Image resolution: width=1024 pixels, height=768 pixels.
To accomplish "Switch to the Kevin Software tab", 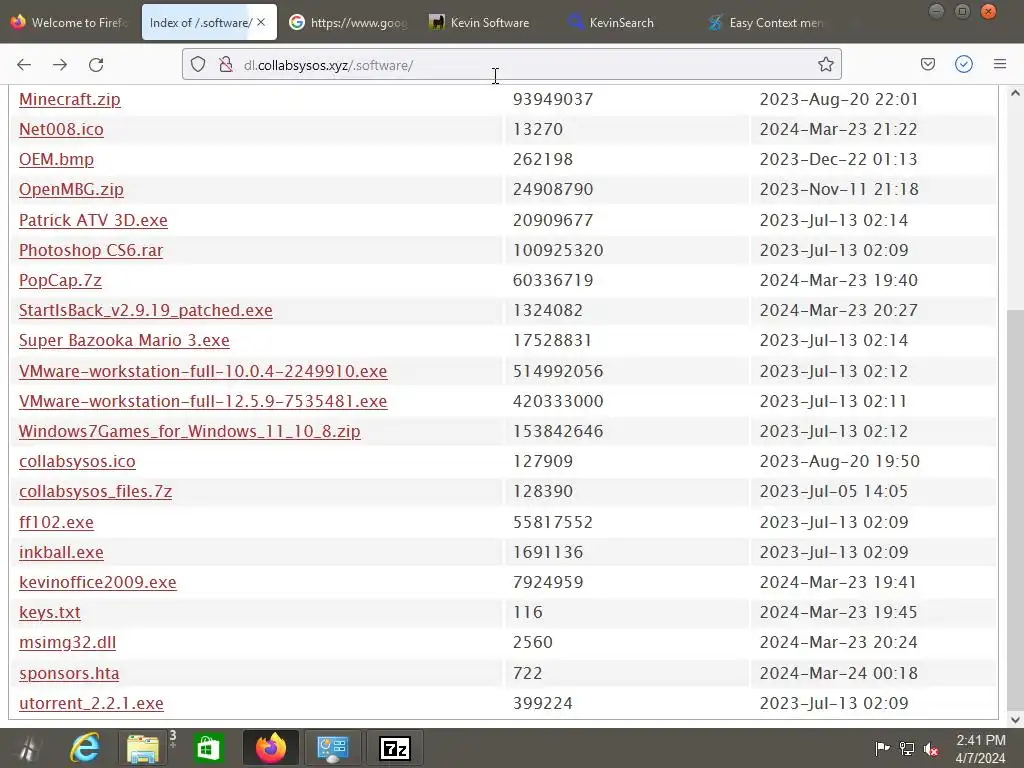I will (487, 22).
